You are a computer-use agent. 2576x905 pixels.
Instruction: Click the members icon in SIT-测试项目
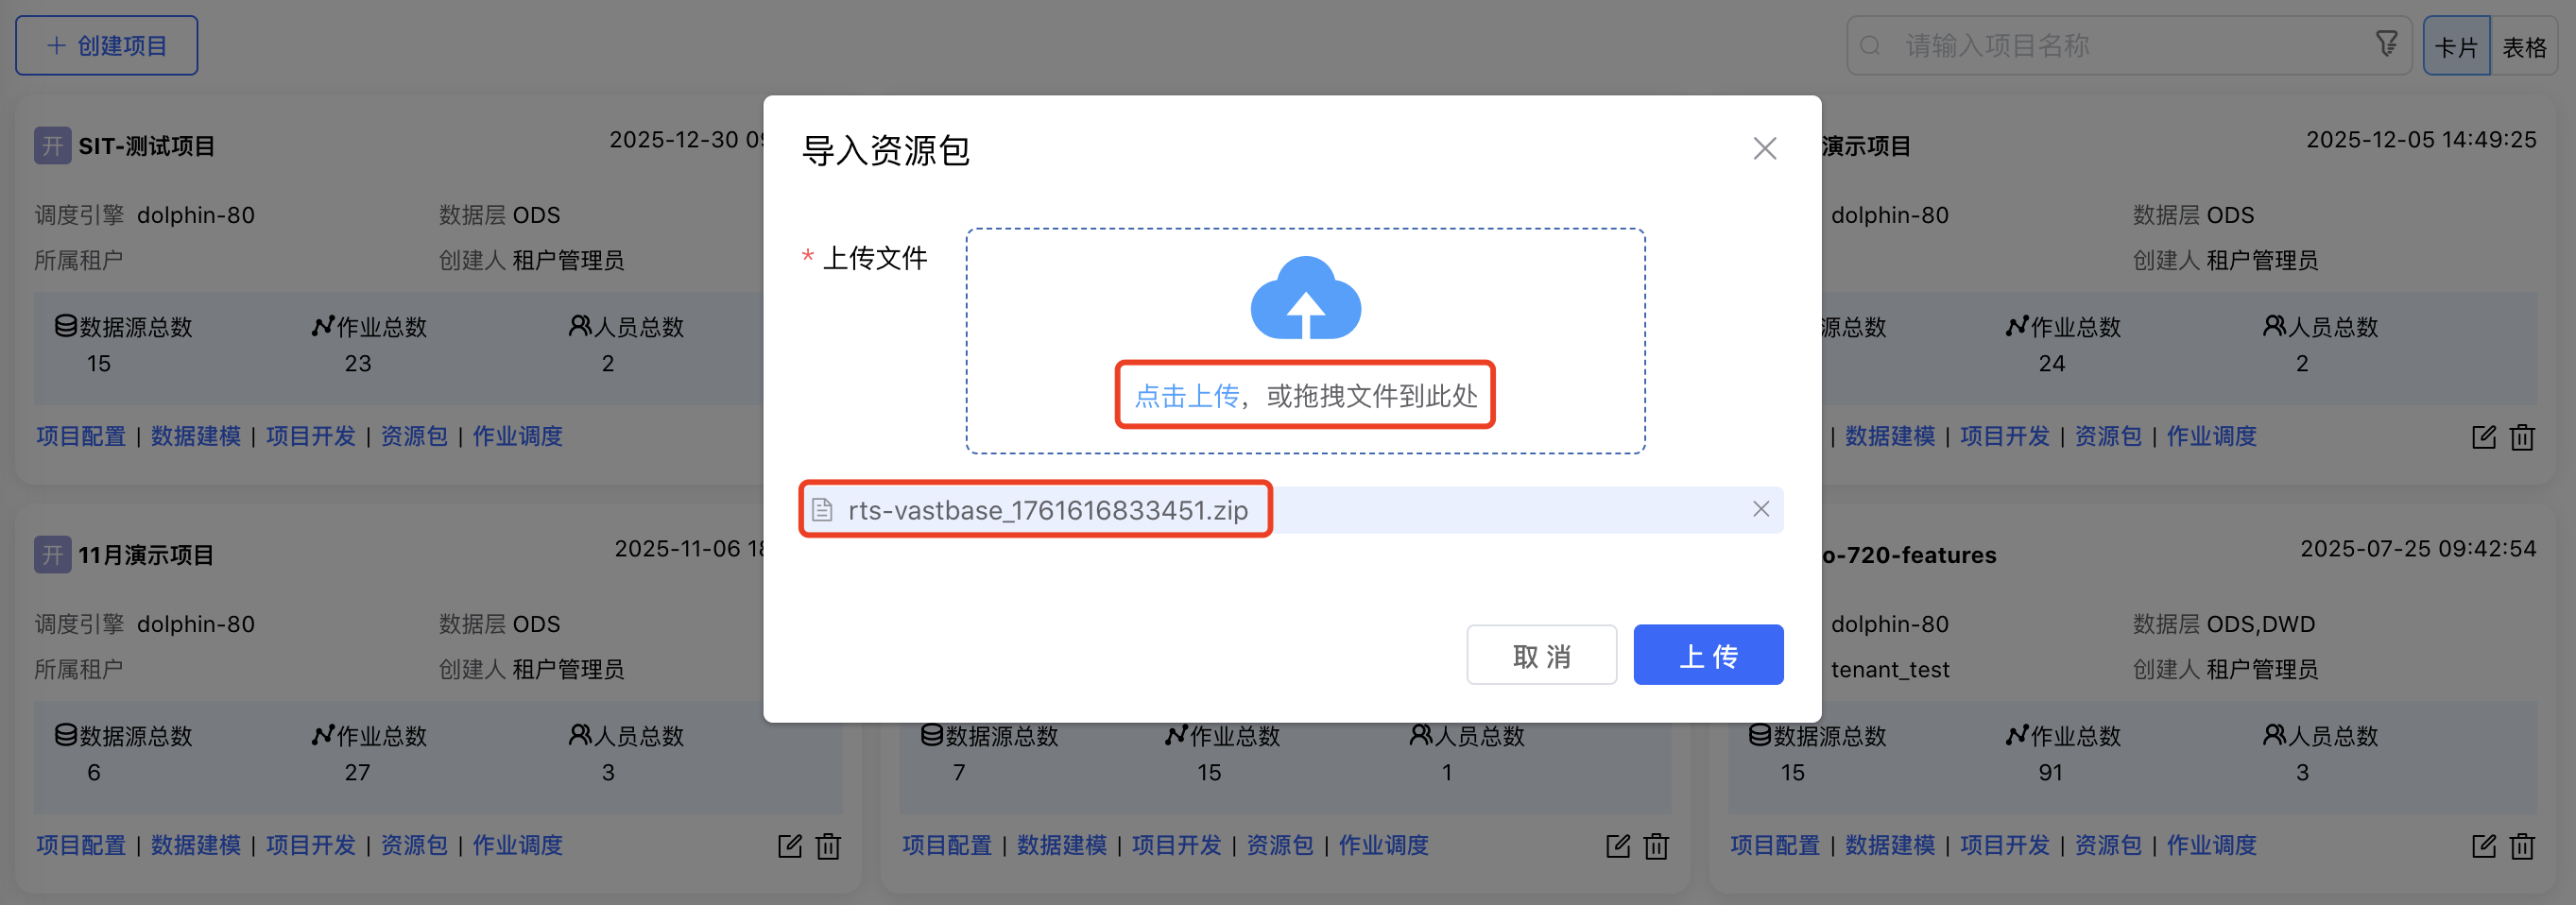point(580,326)
